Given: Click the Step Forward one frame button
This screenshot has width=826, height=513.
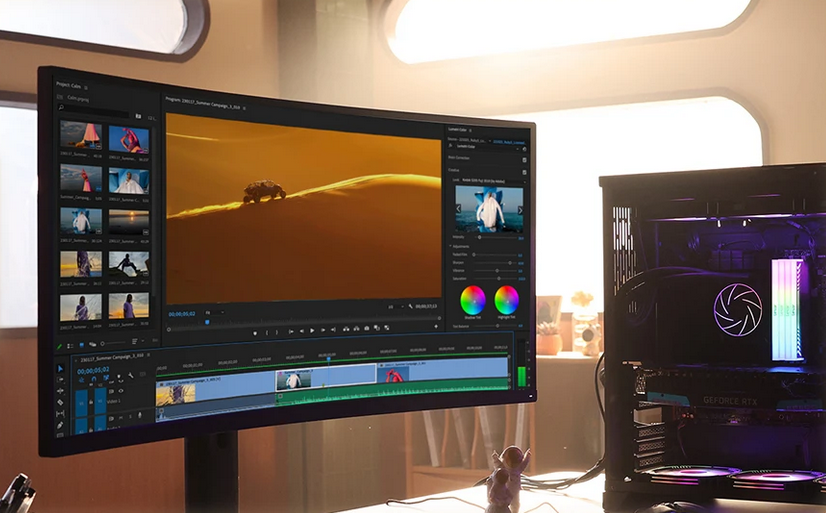Looking at the screenshot, I should (323, 330).
